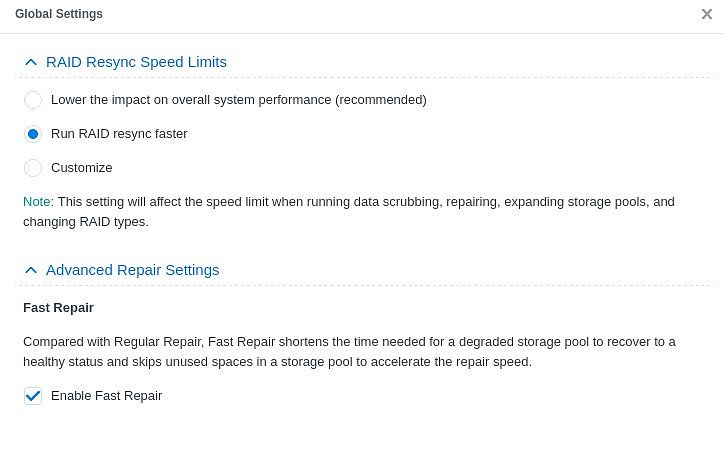The height and width of the screenshot is (469, 724).
Task: Select Run RAID resync faster radio
Action: (x=33, y=134)
